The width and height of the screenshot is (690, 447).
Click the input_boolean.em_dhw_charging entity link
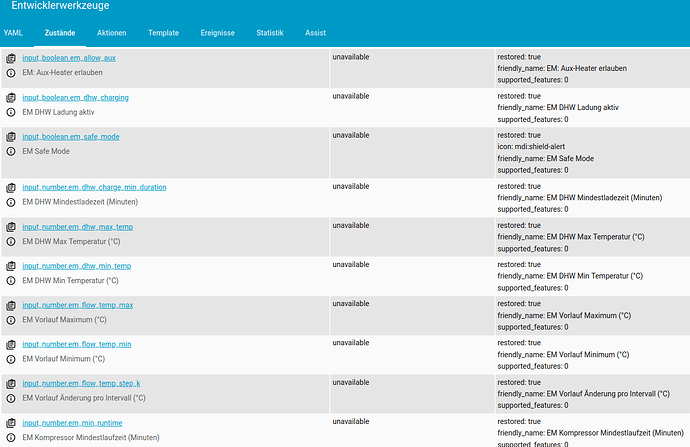point(75,98)
